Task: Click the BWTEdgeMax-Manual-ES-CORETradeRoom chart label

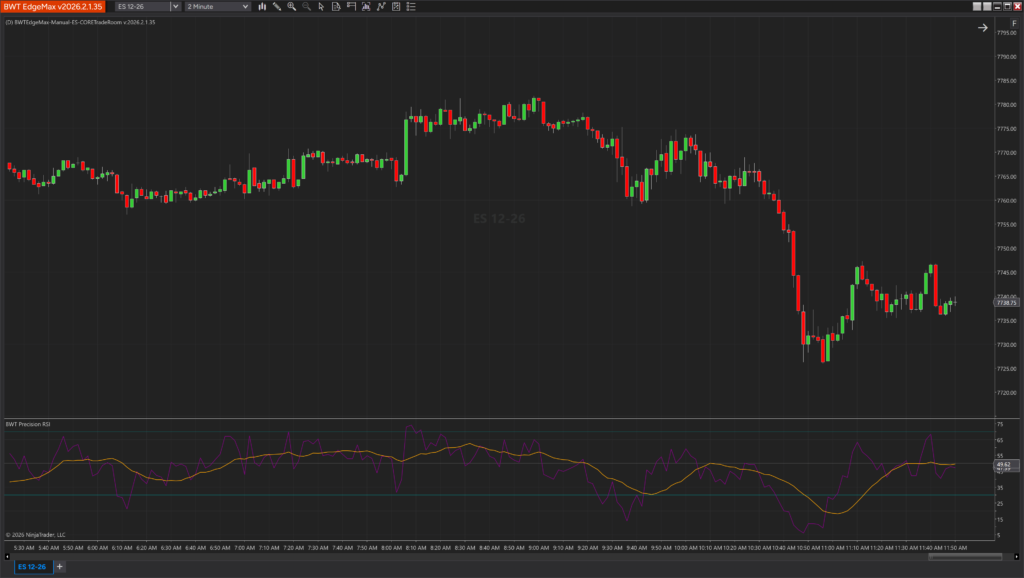Action: pos(80,22)
